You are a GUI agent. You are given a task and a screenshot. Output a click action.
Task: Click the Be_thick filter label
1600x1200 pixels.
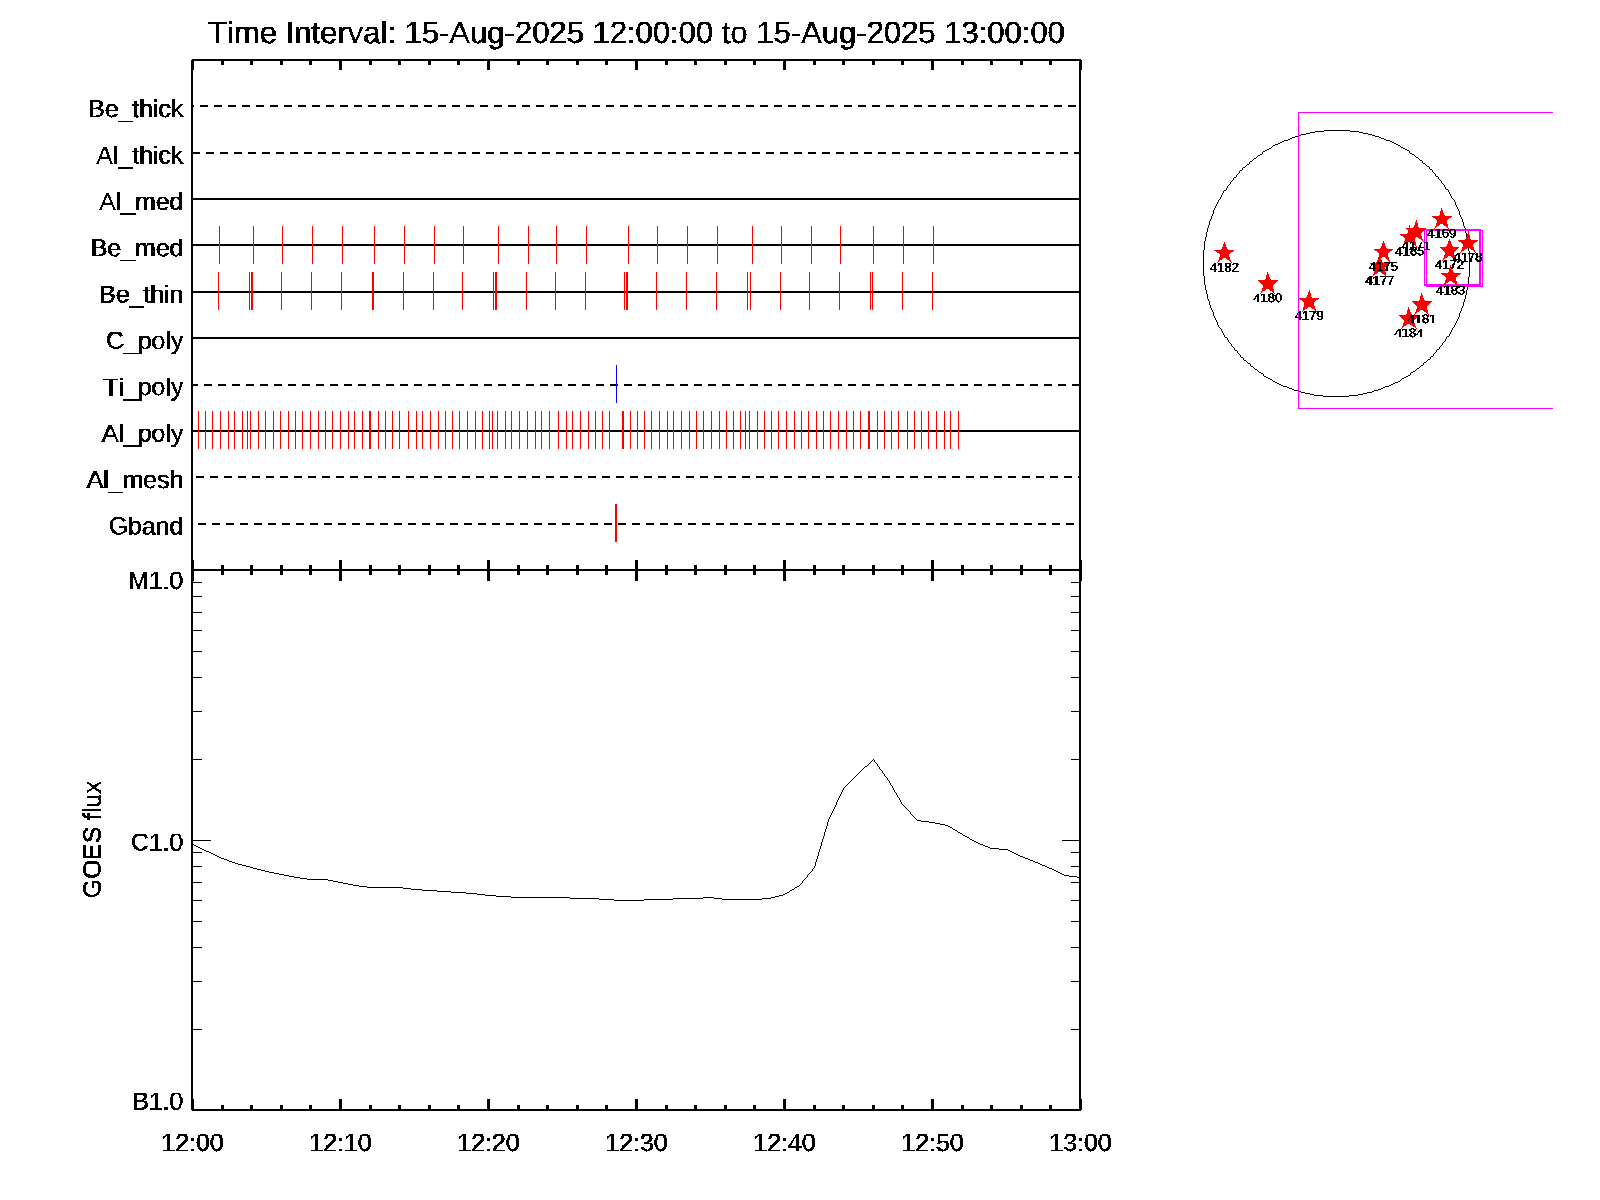[x=136, y=109]
